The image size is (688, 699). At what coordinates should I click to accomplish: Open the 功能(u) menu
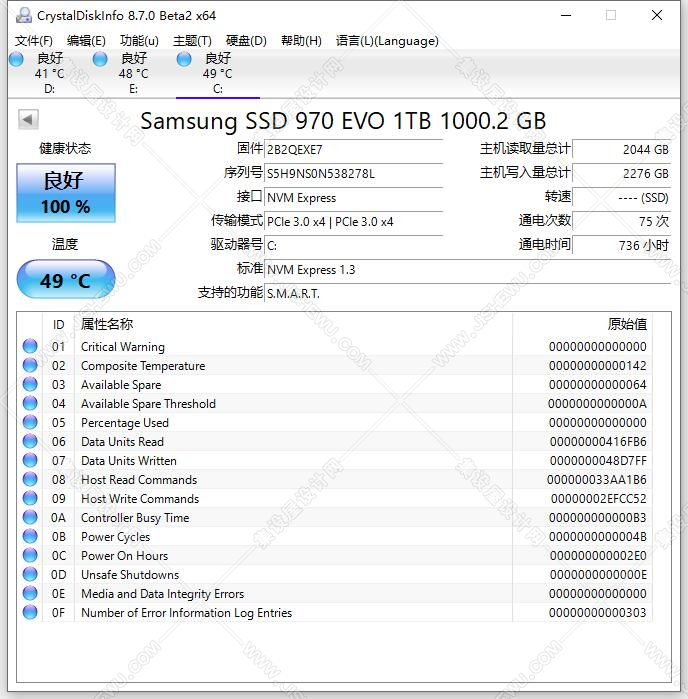[x=139, y=41]
